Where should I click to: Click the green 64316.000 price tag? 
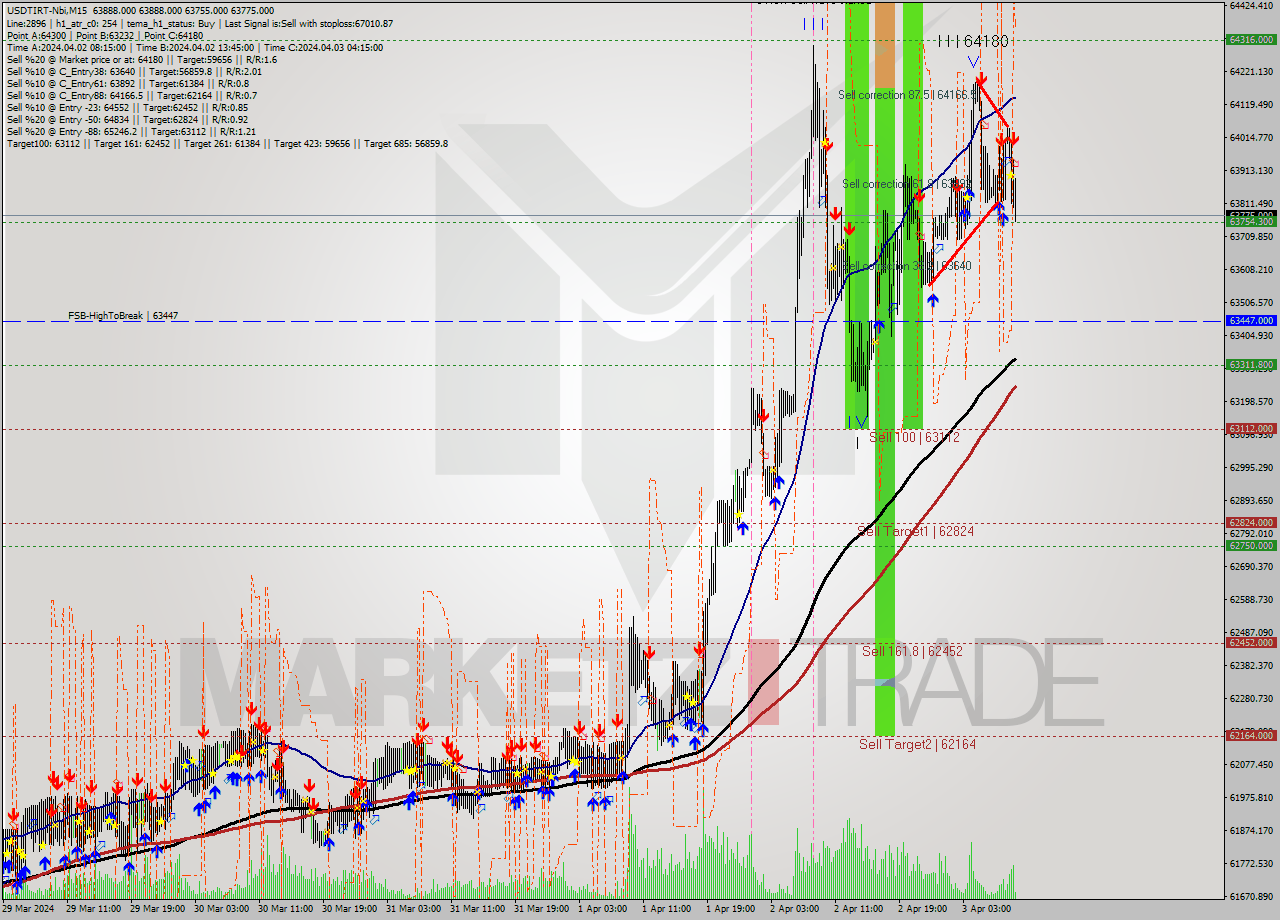1250,40
